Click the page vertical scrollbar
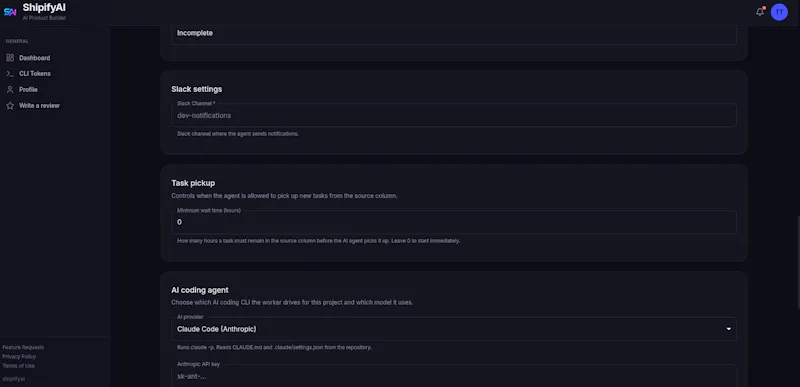Screen dimensions: 800x387 797,265
